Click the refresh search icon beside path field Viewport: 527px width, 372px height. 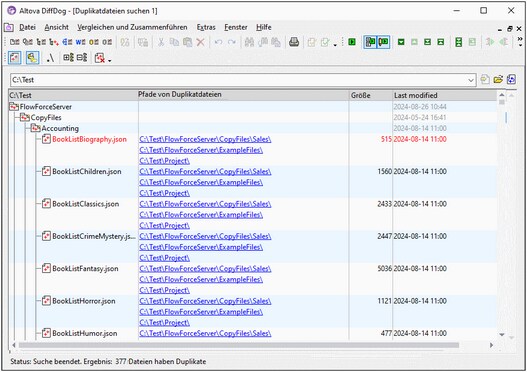click(x=511, y=80)
